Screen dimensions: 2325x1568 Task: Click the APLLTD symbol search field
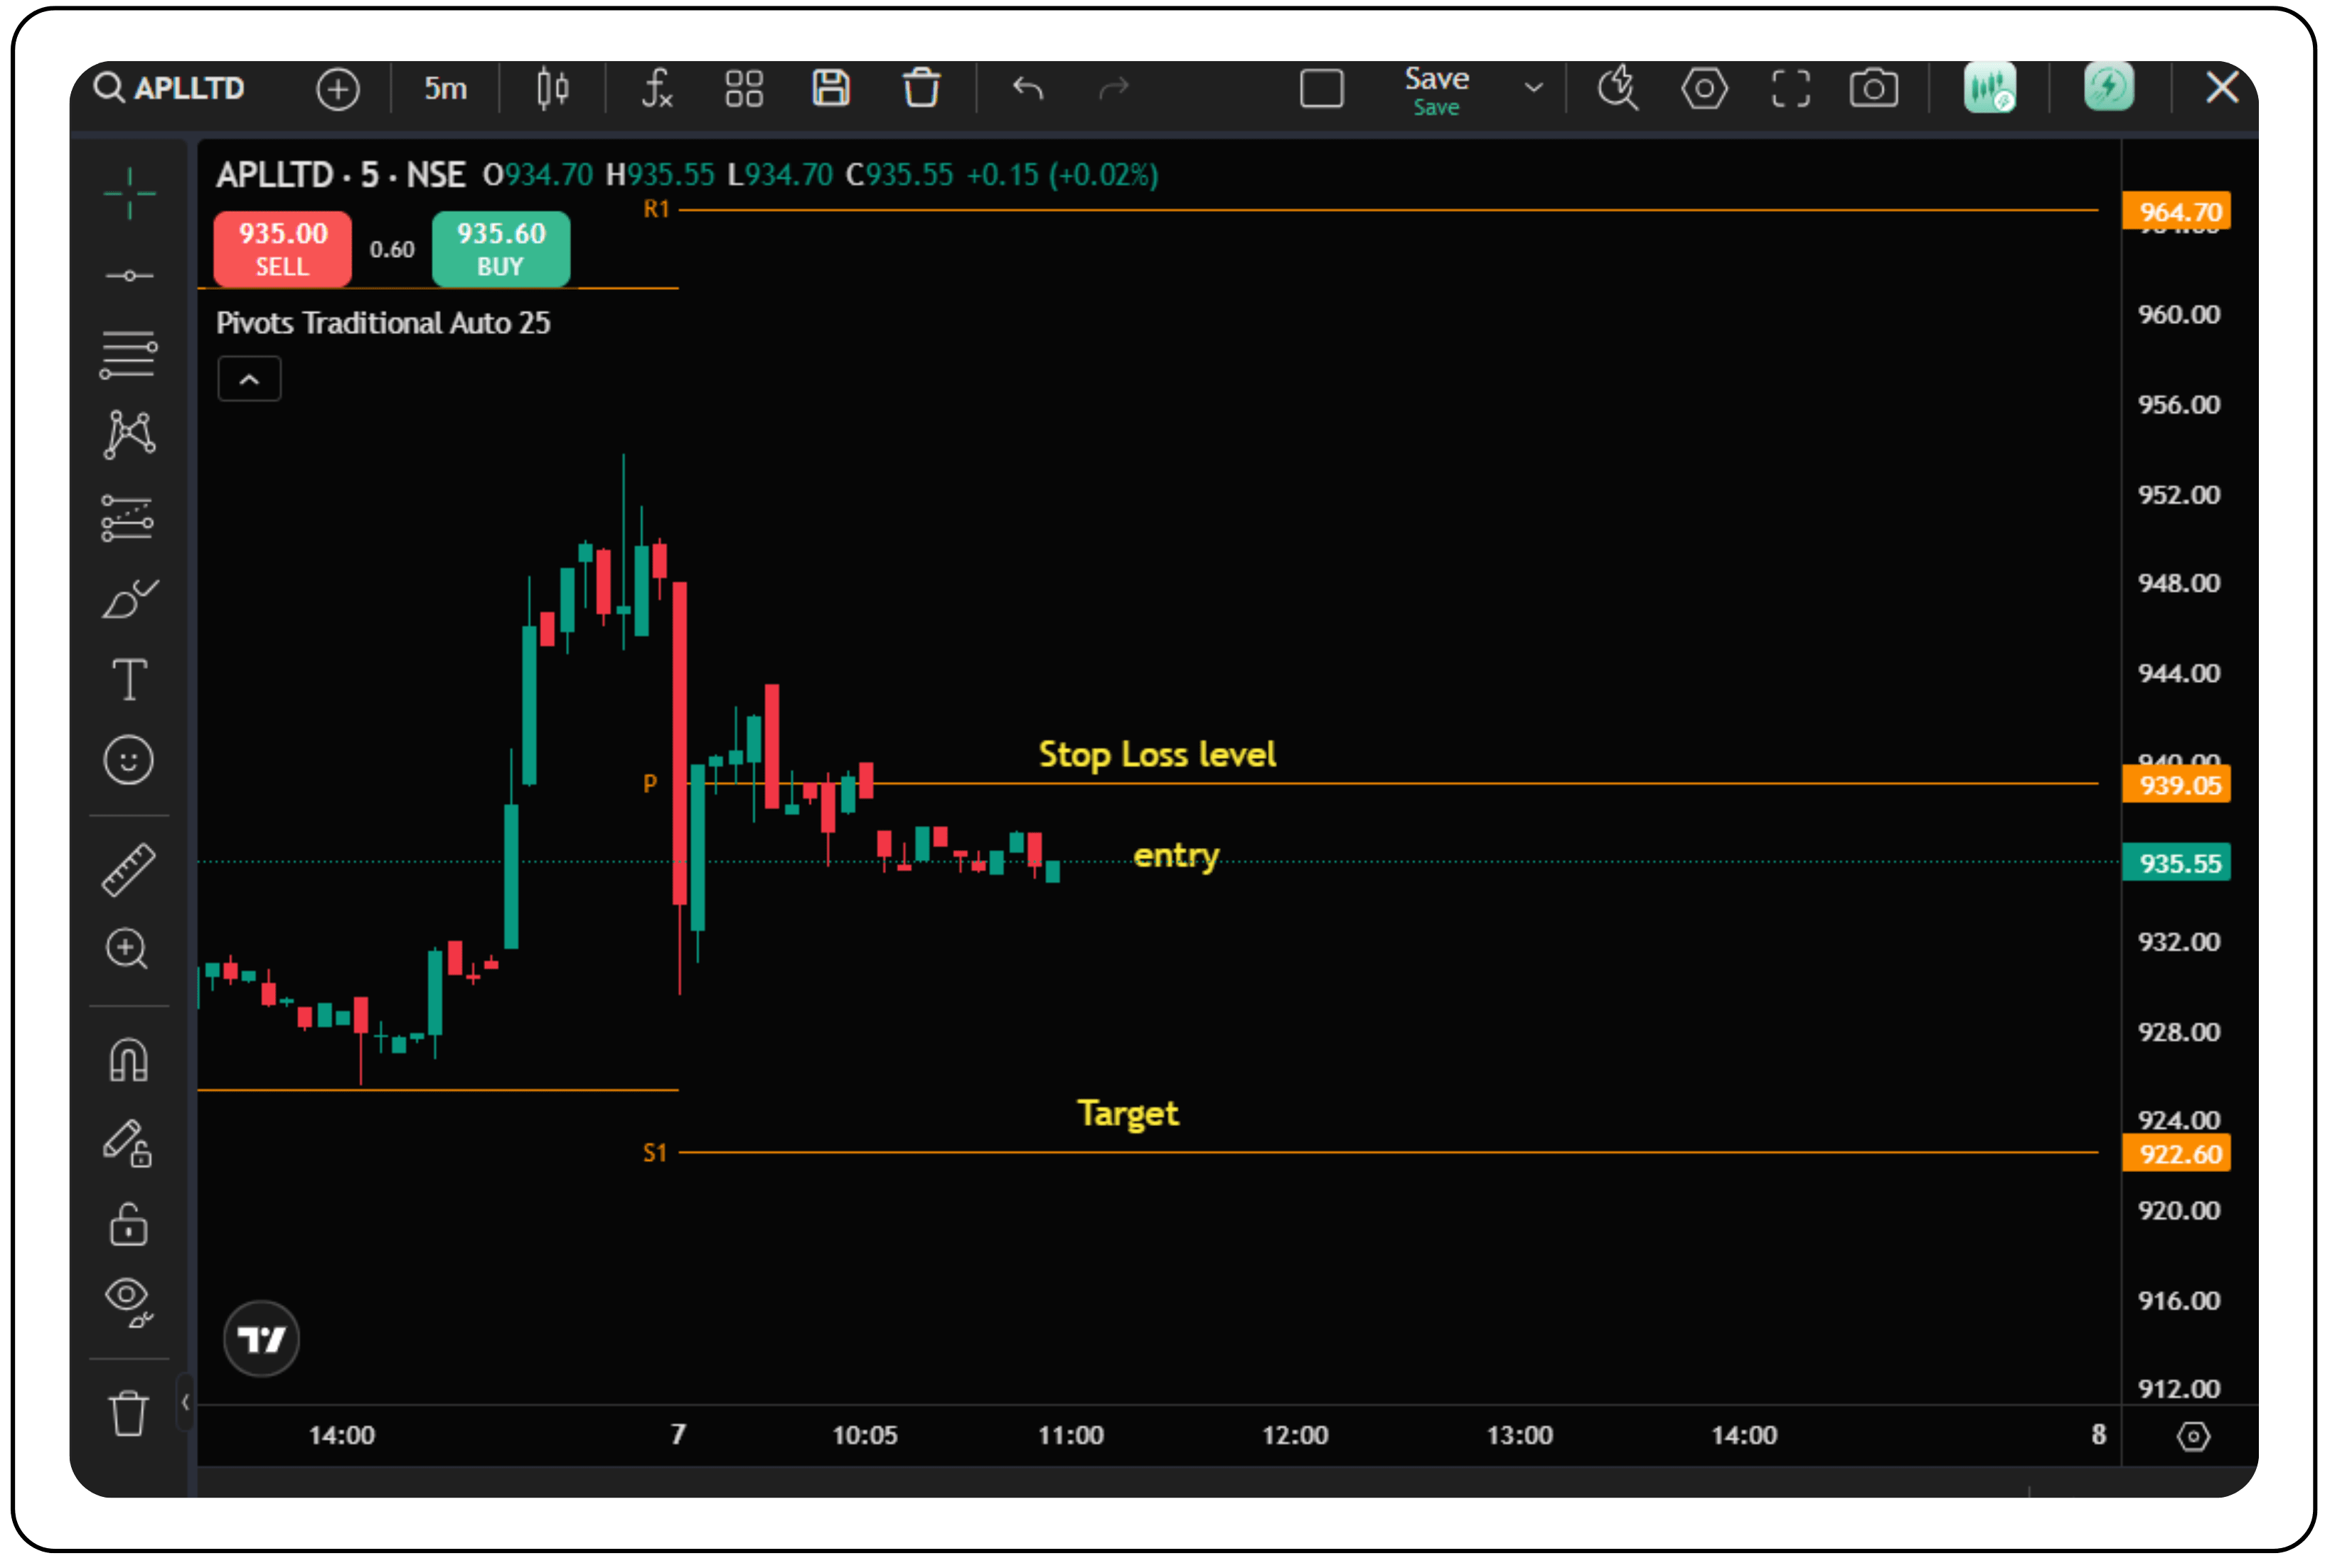(188, 88)
